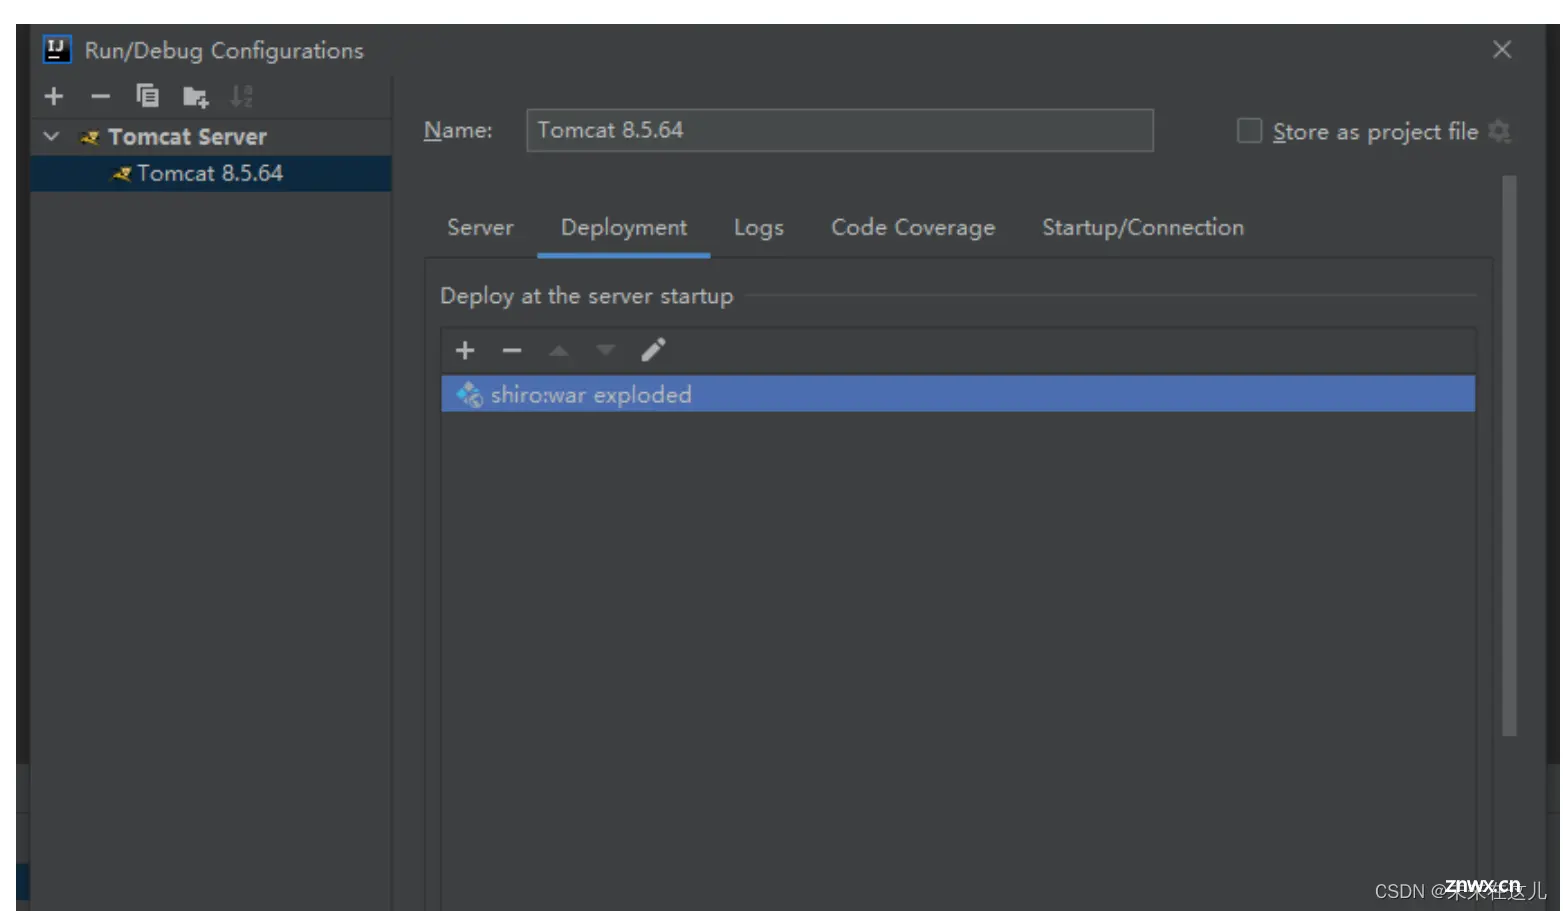The height and width of the screenshot is (911, 1563).
Task: Add a deployment artifact with plus
Action: click(x=465, y=350)
